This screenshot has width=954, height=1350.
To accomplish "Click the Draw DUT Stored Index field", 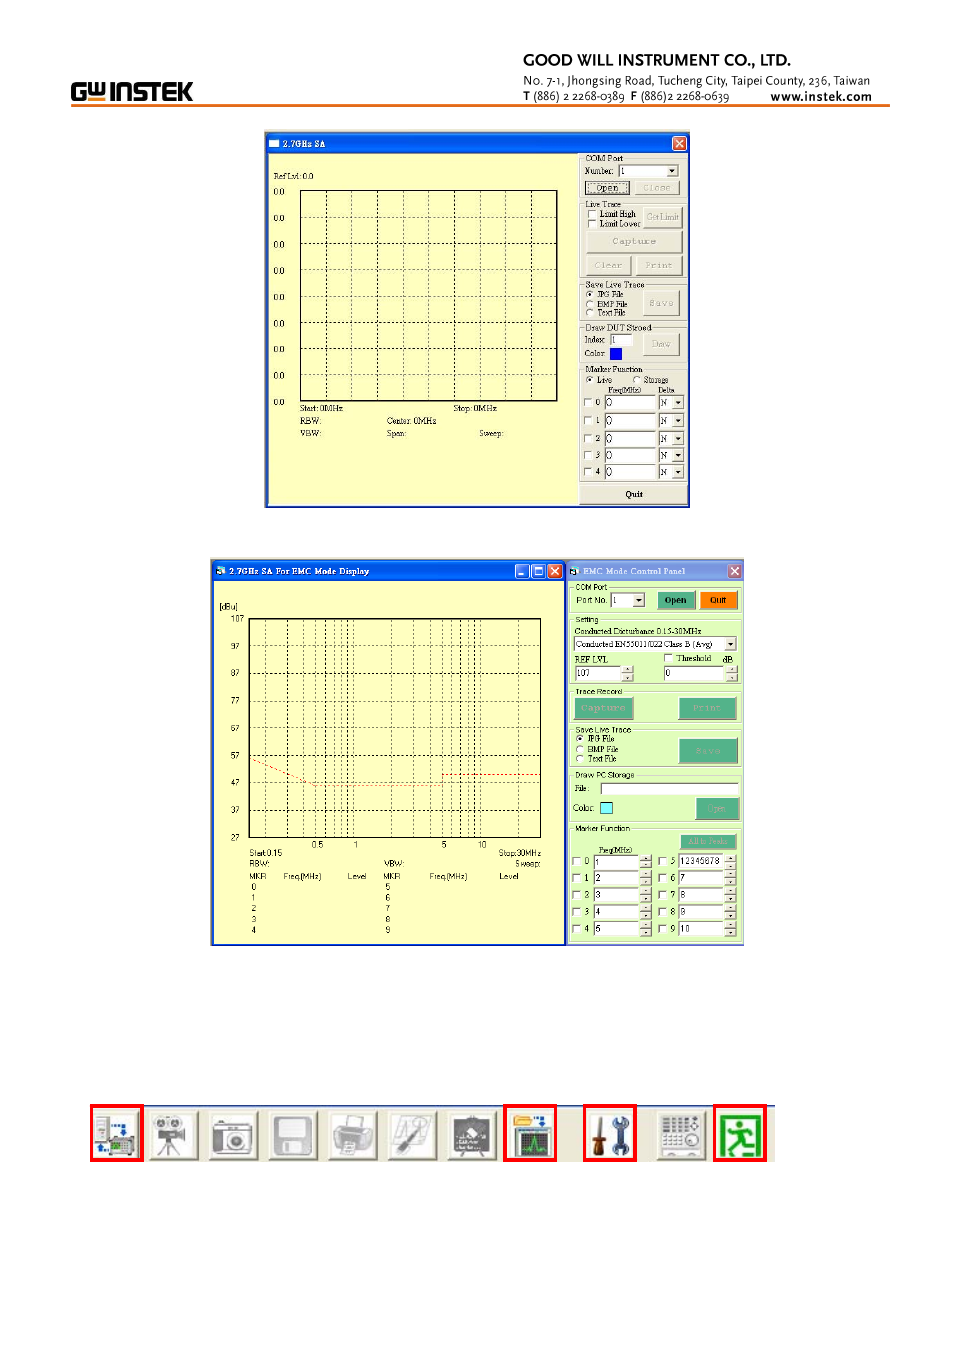I will pyautogui.click(x=622, y=340).
